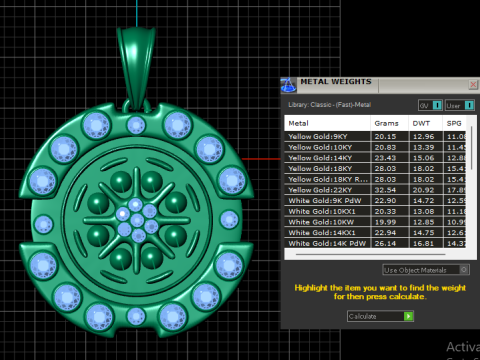Select the Yellow Gold:10KY row

point(375,147)
